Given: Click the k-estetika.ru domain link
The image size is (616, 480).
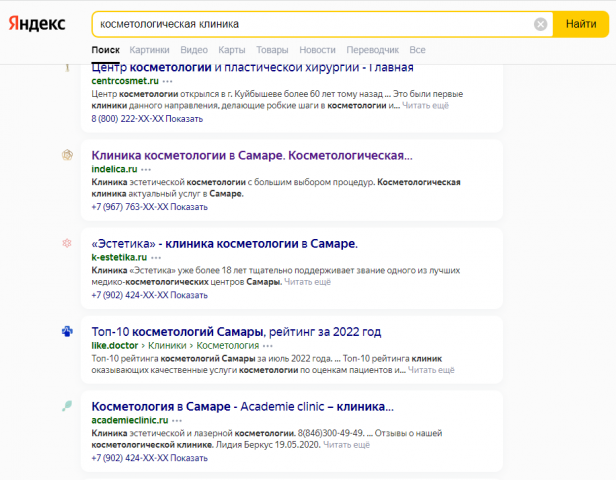Looking at the screenshot, I should pos(119,258).
